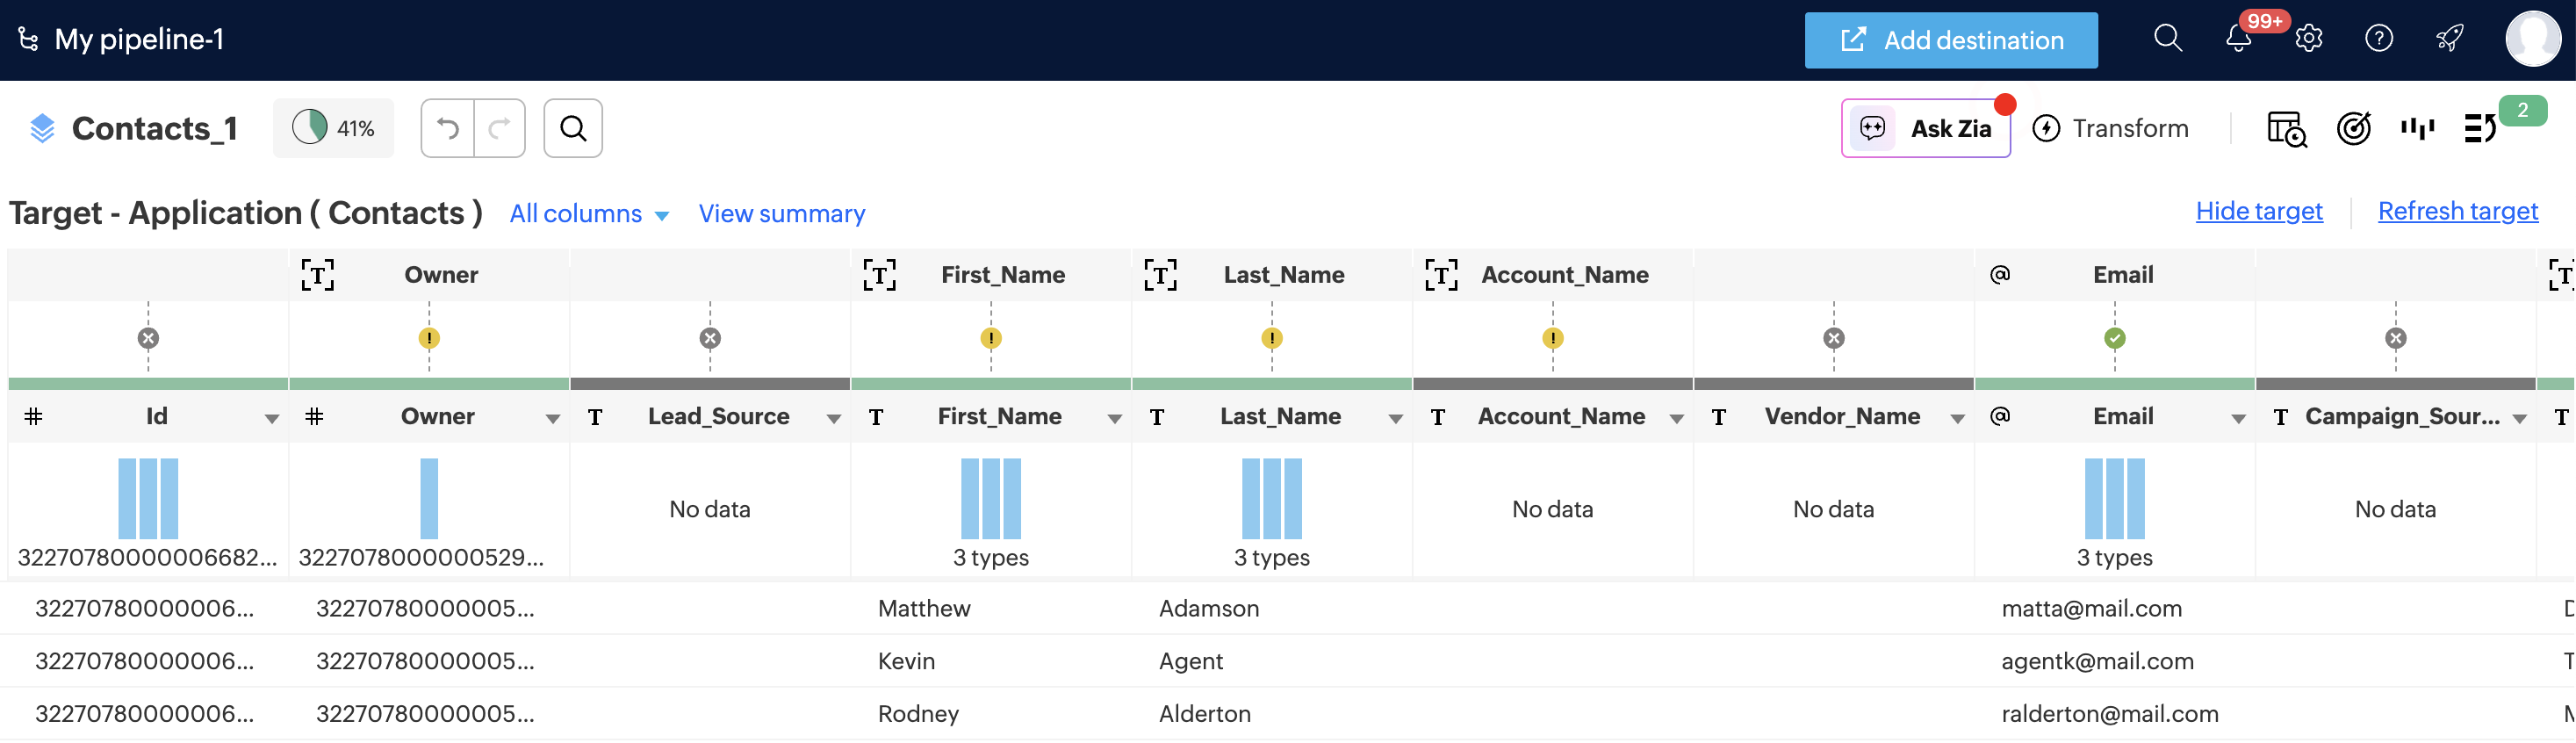Toggle the Owner mapping warning marker

(429, 338)
